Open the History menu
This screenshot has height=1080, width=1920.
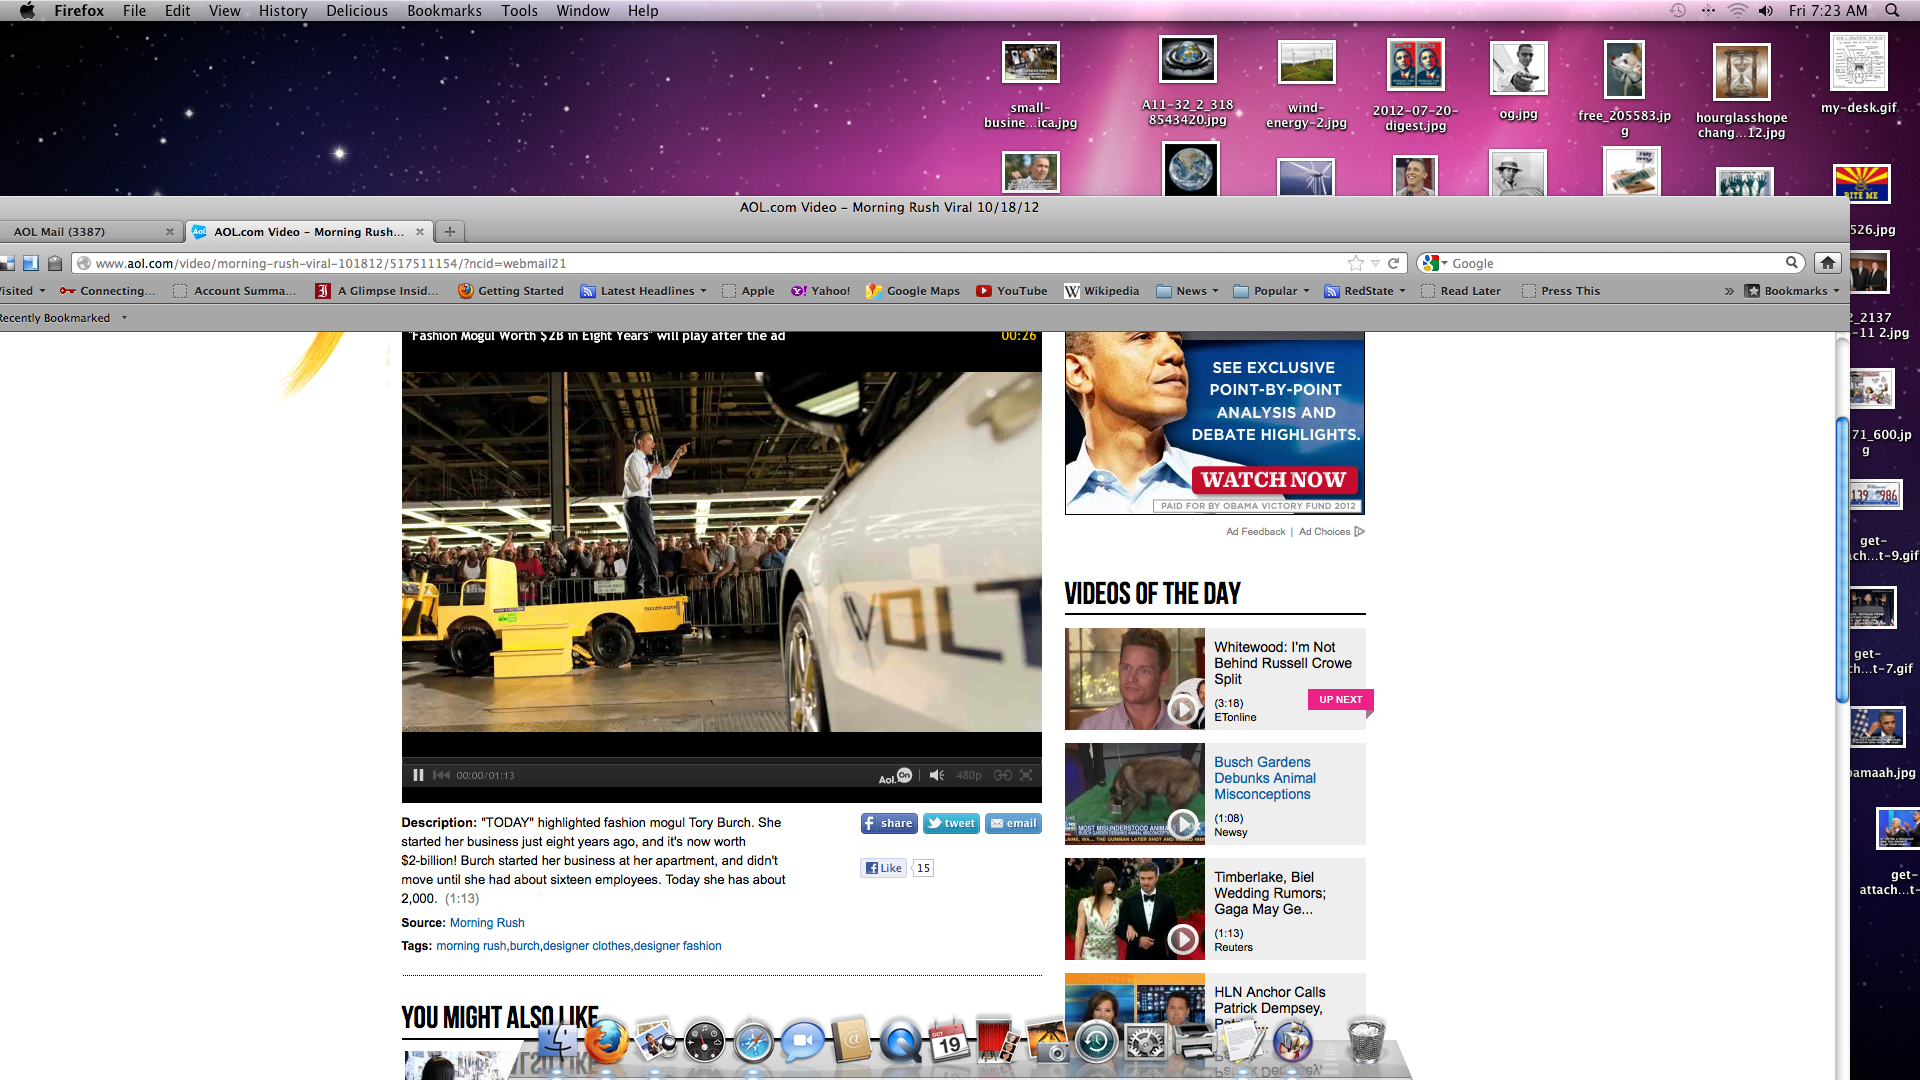(x=283, y=11)
